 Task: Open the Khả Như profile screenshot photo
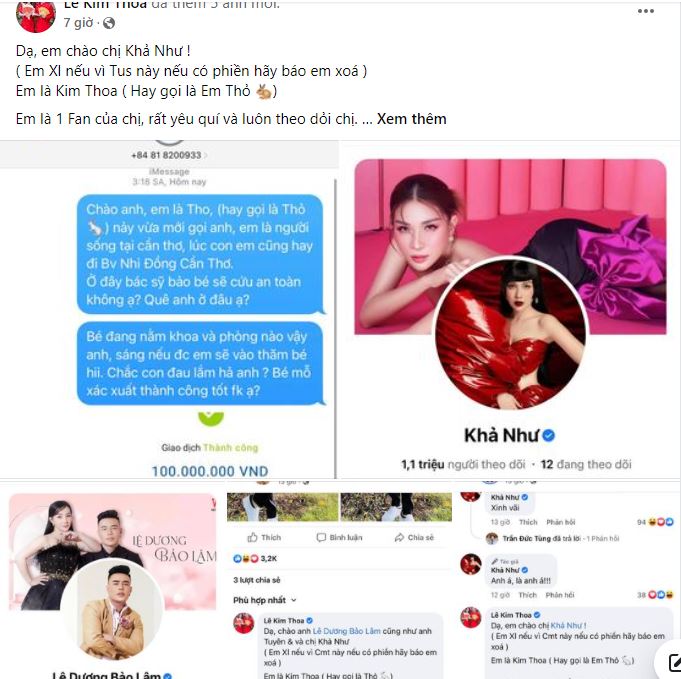point(510,309)
